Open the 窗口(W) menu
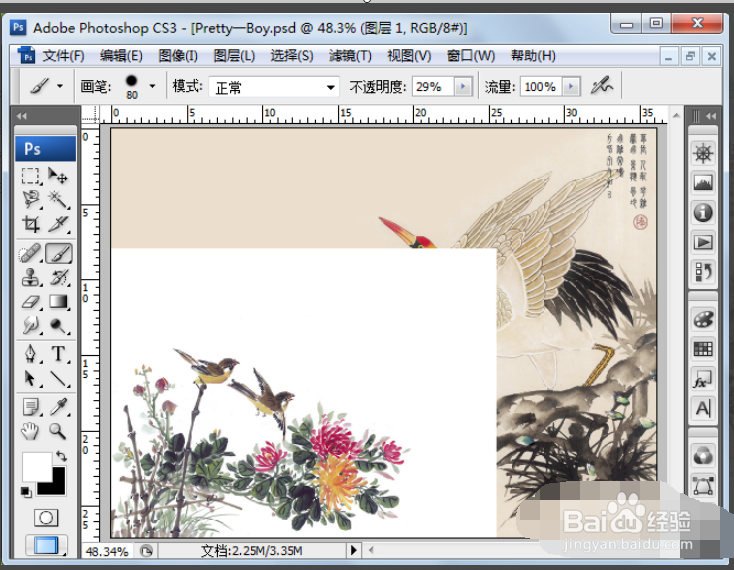This screenshot has height=570, width=734. 471,56
